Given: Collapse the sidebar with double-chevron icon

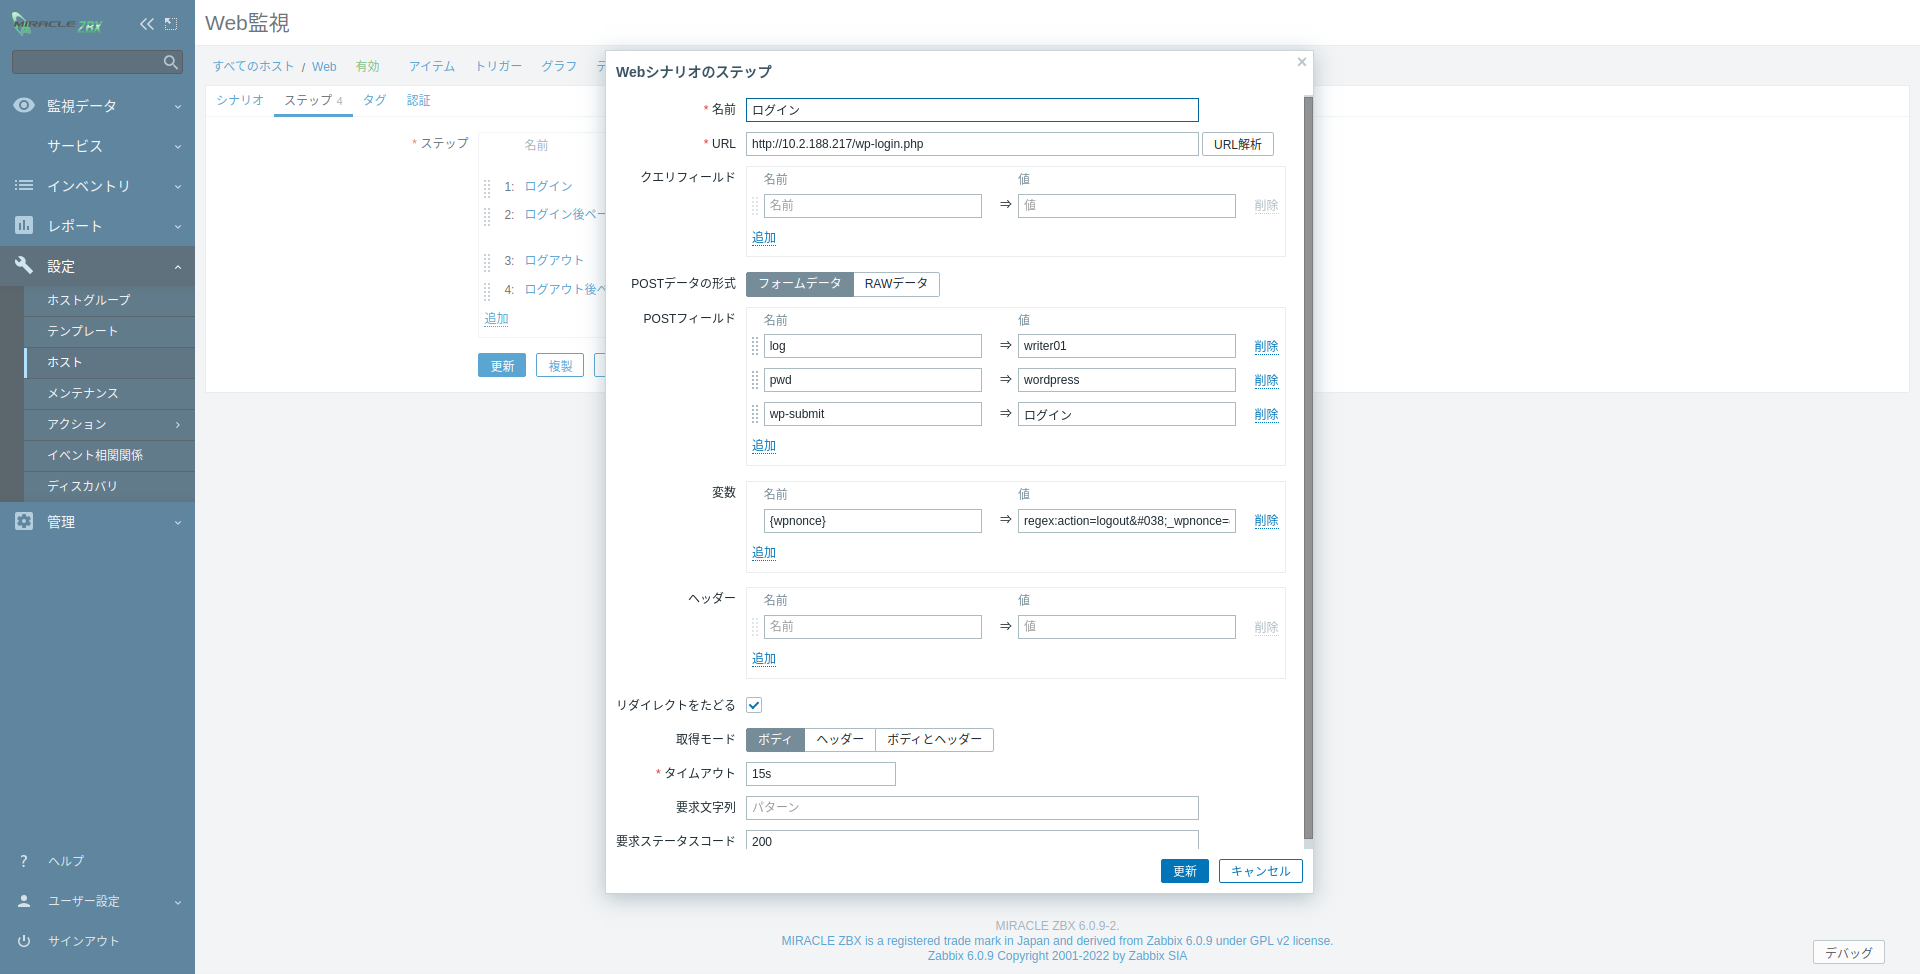Looking at the screenshot, I should 147,24.
